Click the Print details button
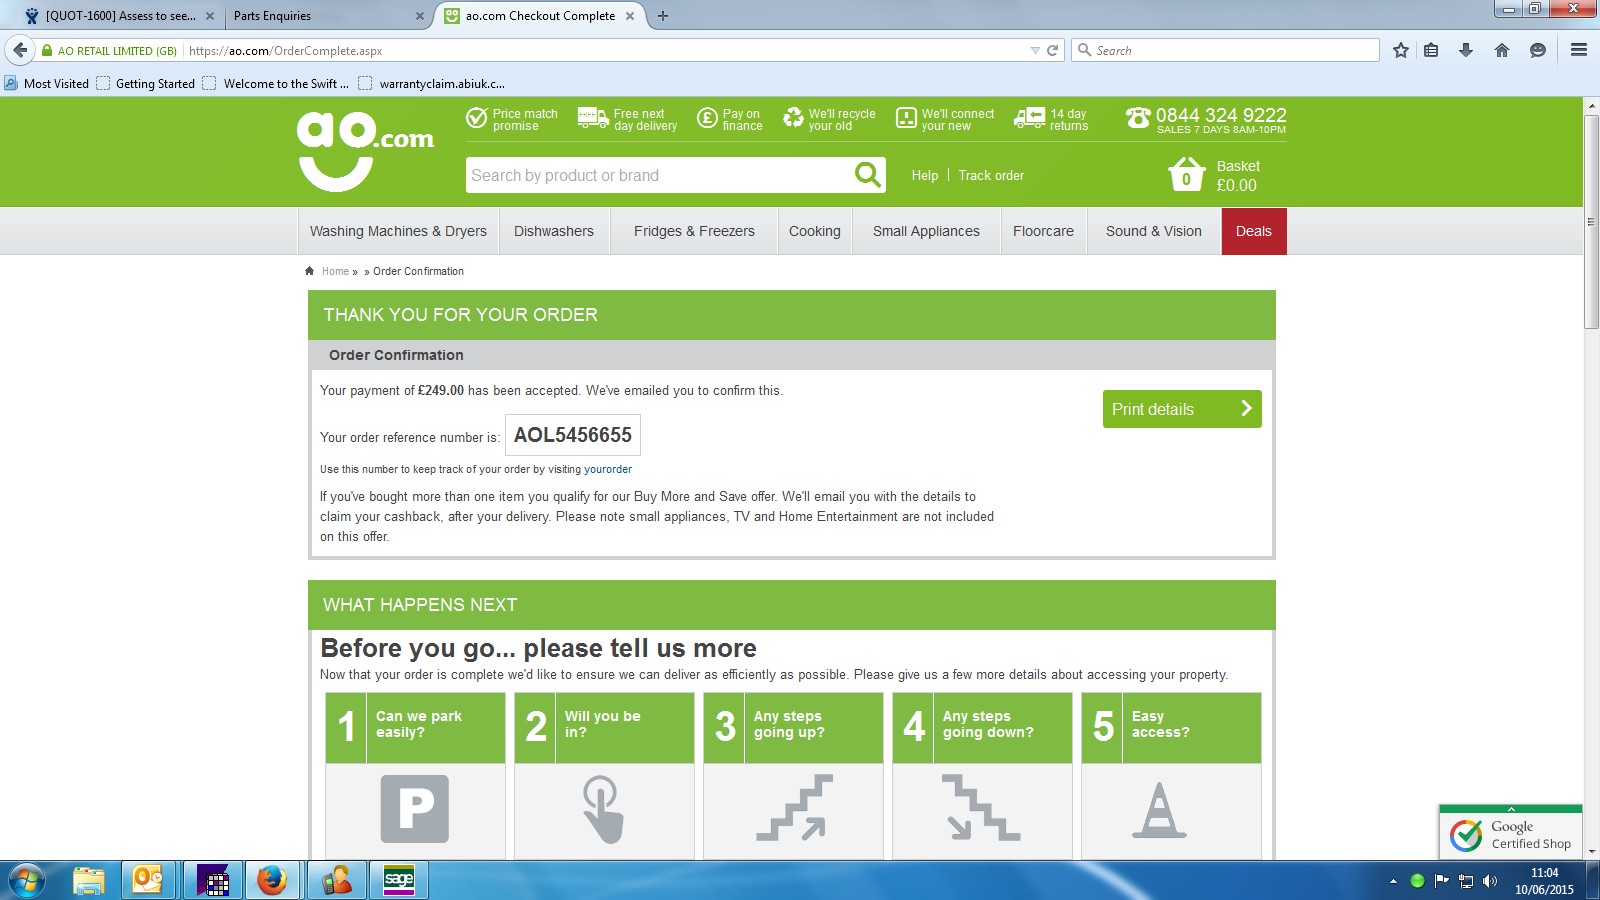Screen dimensions: 1600x900 click(x=1182, y=409)
